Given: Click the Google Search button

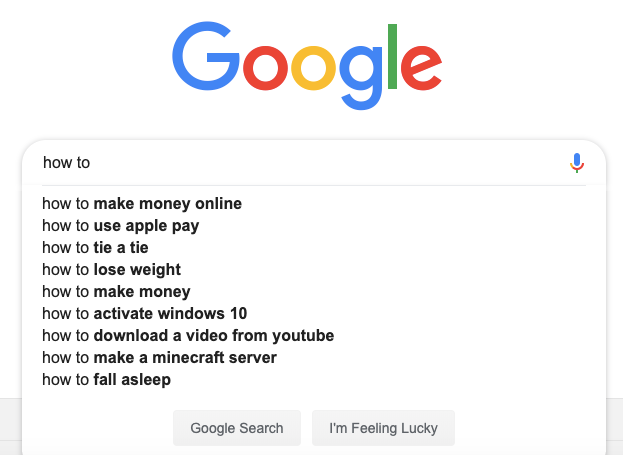Looking at the screenshot, I should pyautogui.click(x=237, y=428).
